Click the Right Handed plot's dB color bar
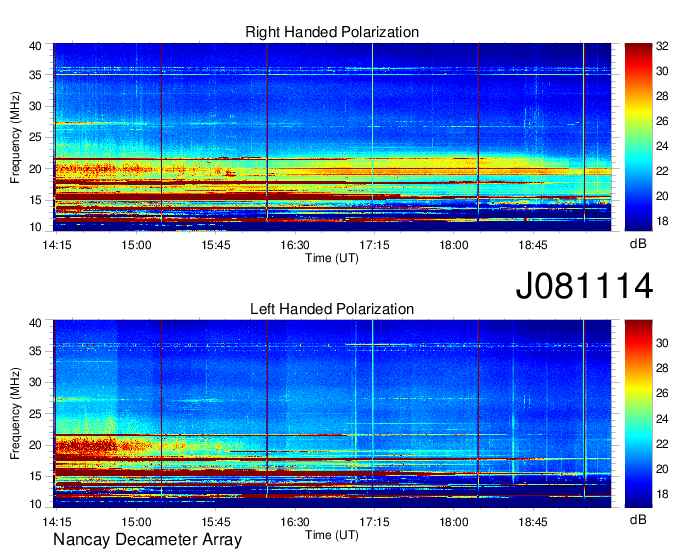Image resolution: width=680 pixels, height=552 pixels. point(638,137)
